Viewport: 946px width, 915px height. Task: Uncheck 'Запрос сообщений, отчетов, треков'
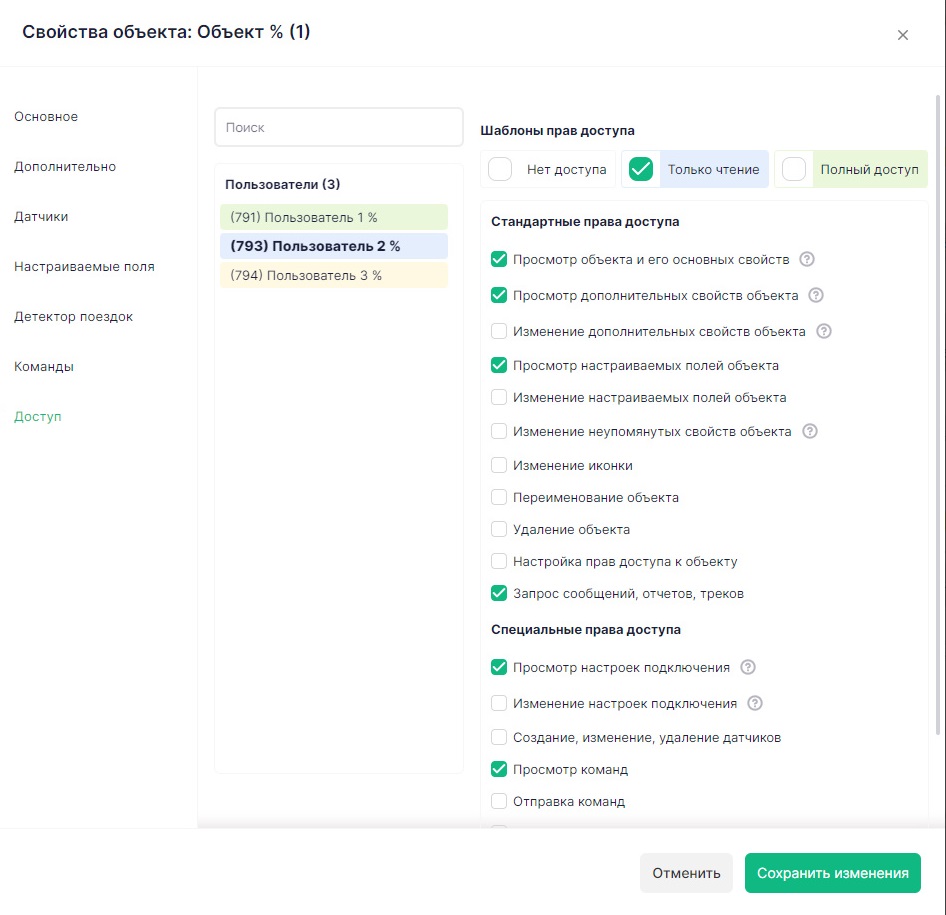499,593
